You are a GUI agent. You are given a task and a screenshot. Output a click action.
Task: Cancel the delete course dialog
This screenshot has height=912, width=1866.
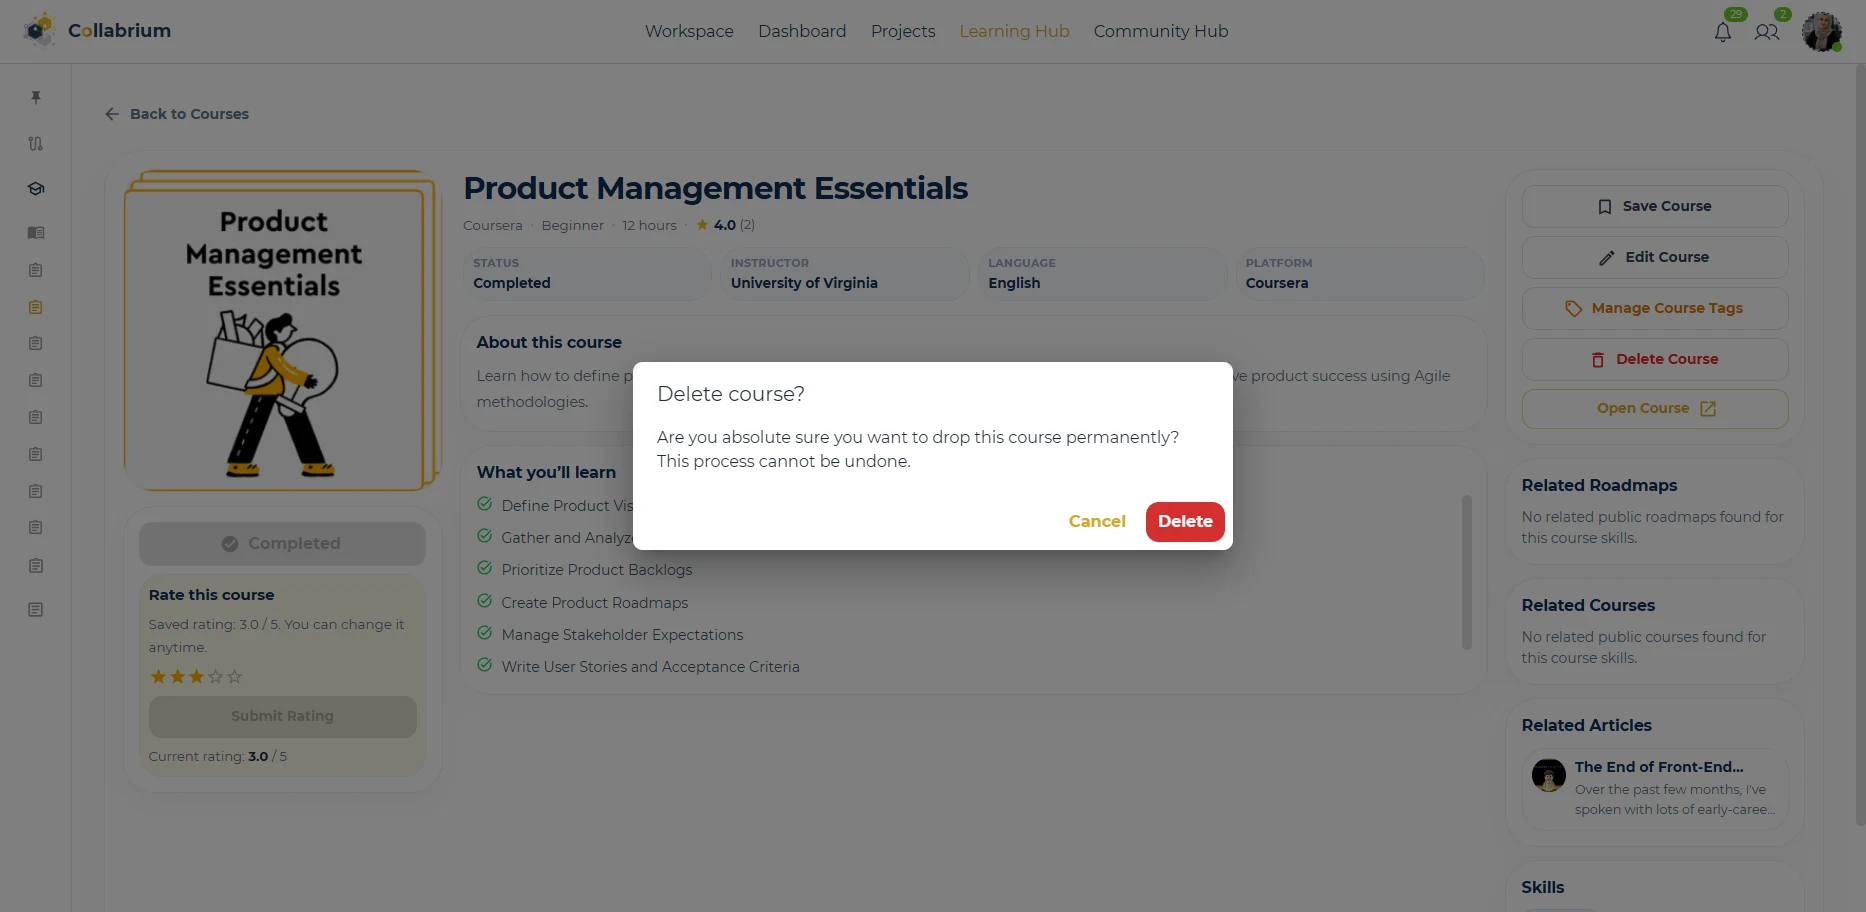coord(1097,521)
